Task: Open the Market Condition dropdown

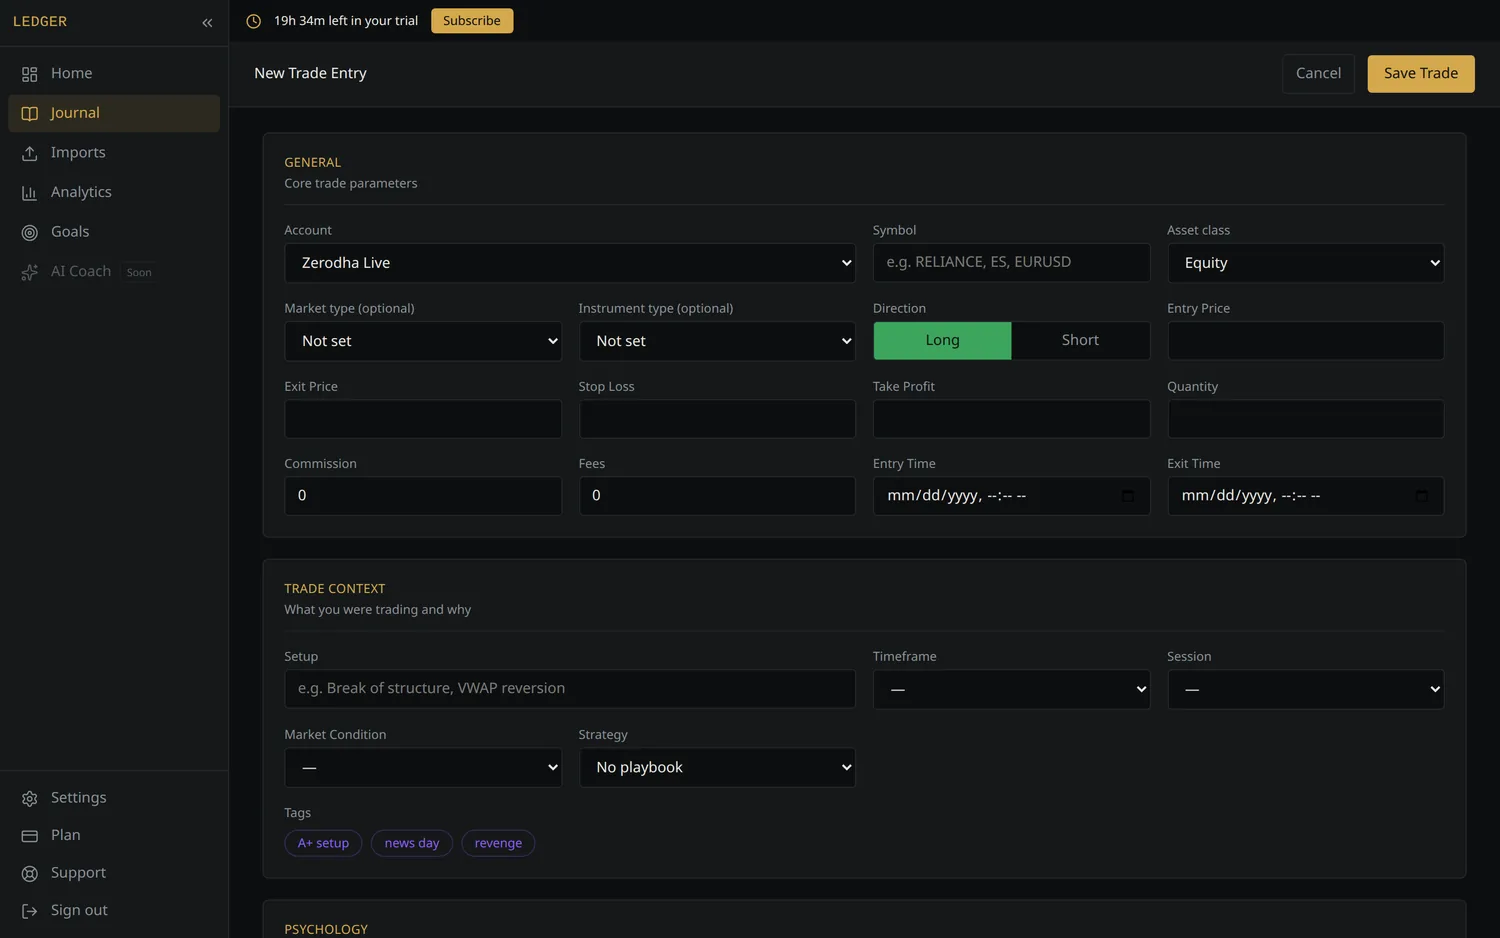Action: point(423,767)
